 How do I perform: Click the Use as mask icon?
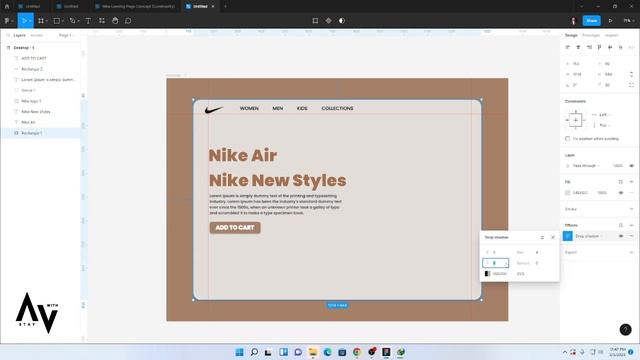coord(342,20)
